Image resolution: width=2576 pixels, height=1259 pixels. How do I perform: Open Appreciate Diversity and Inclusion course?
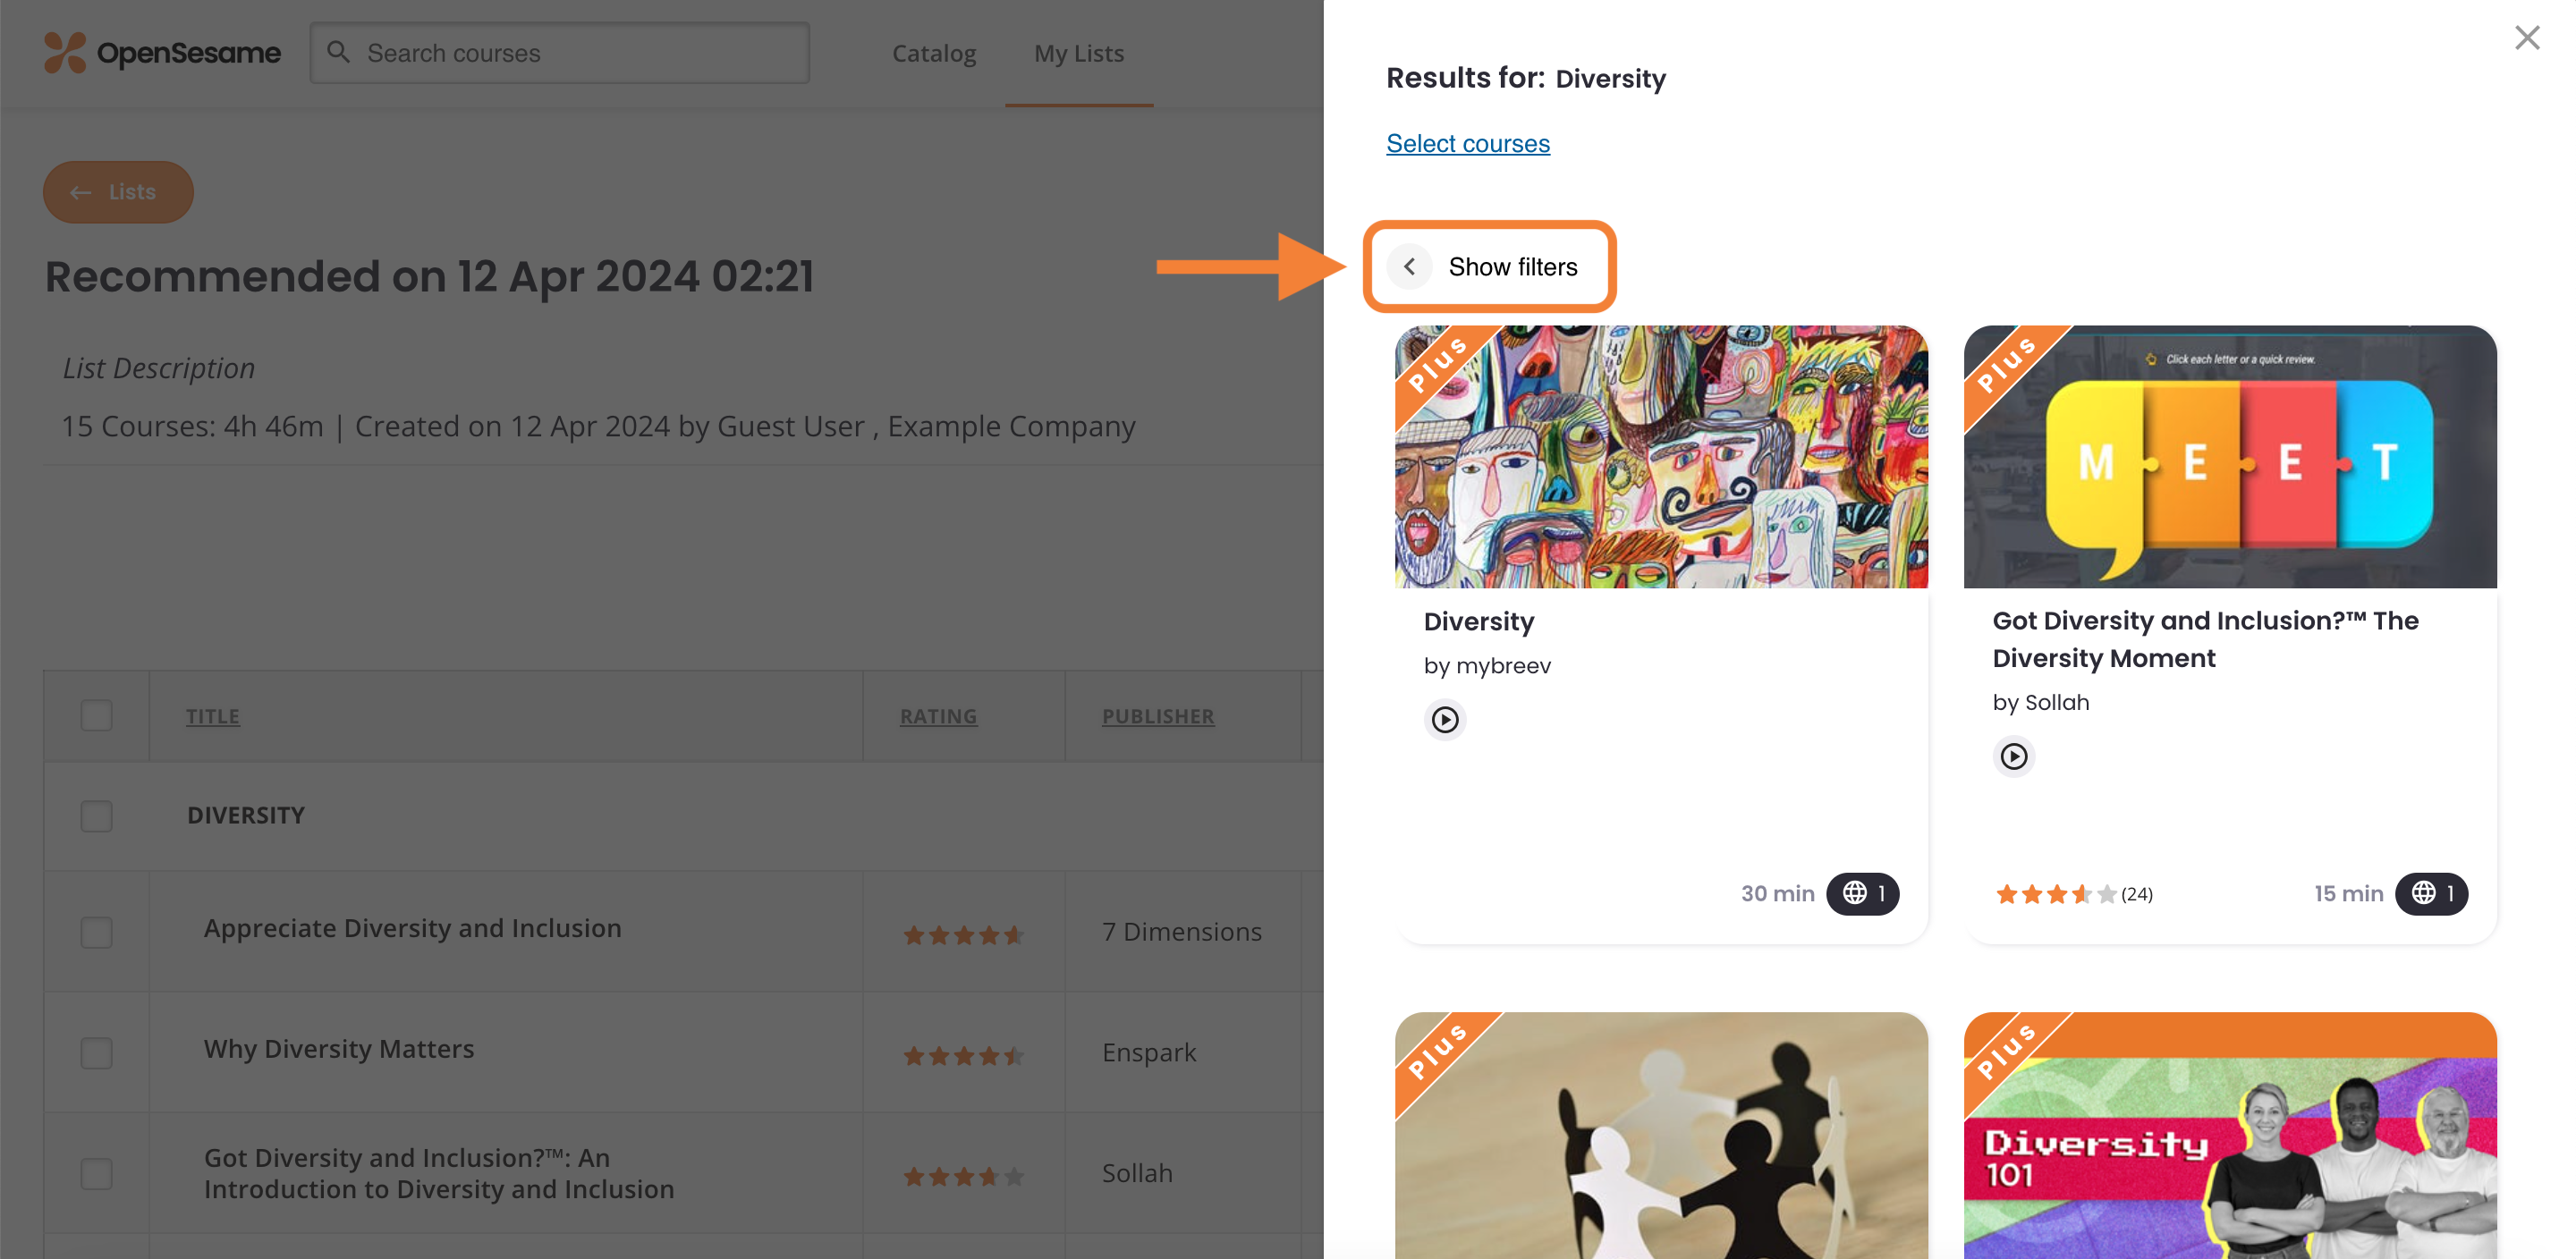pos(412,928)
